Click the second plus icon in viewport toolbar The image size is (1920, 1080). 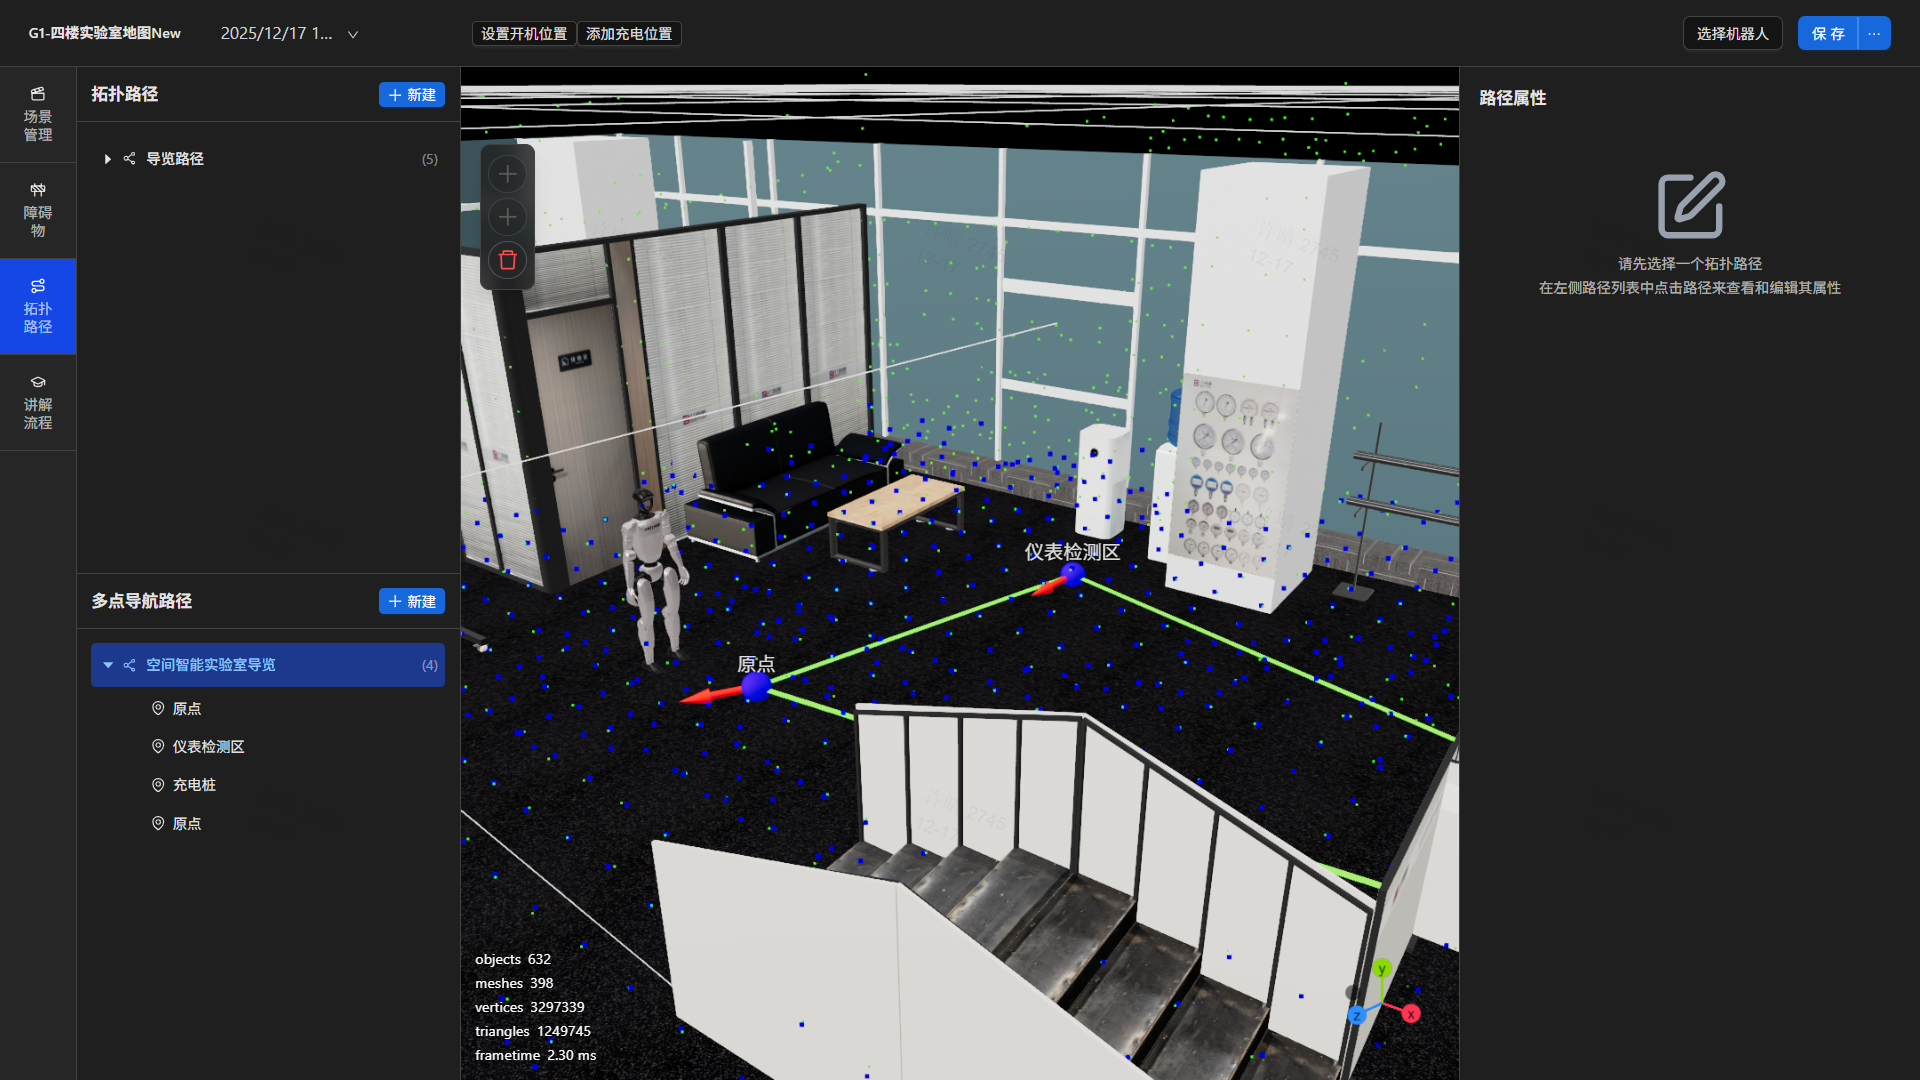tap(508, 217)
